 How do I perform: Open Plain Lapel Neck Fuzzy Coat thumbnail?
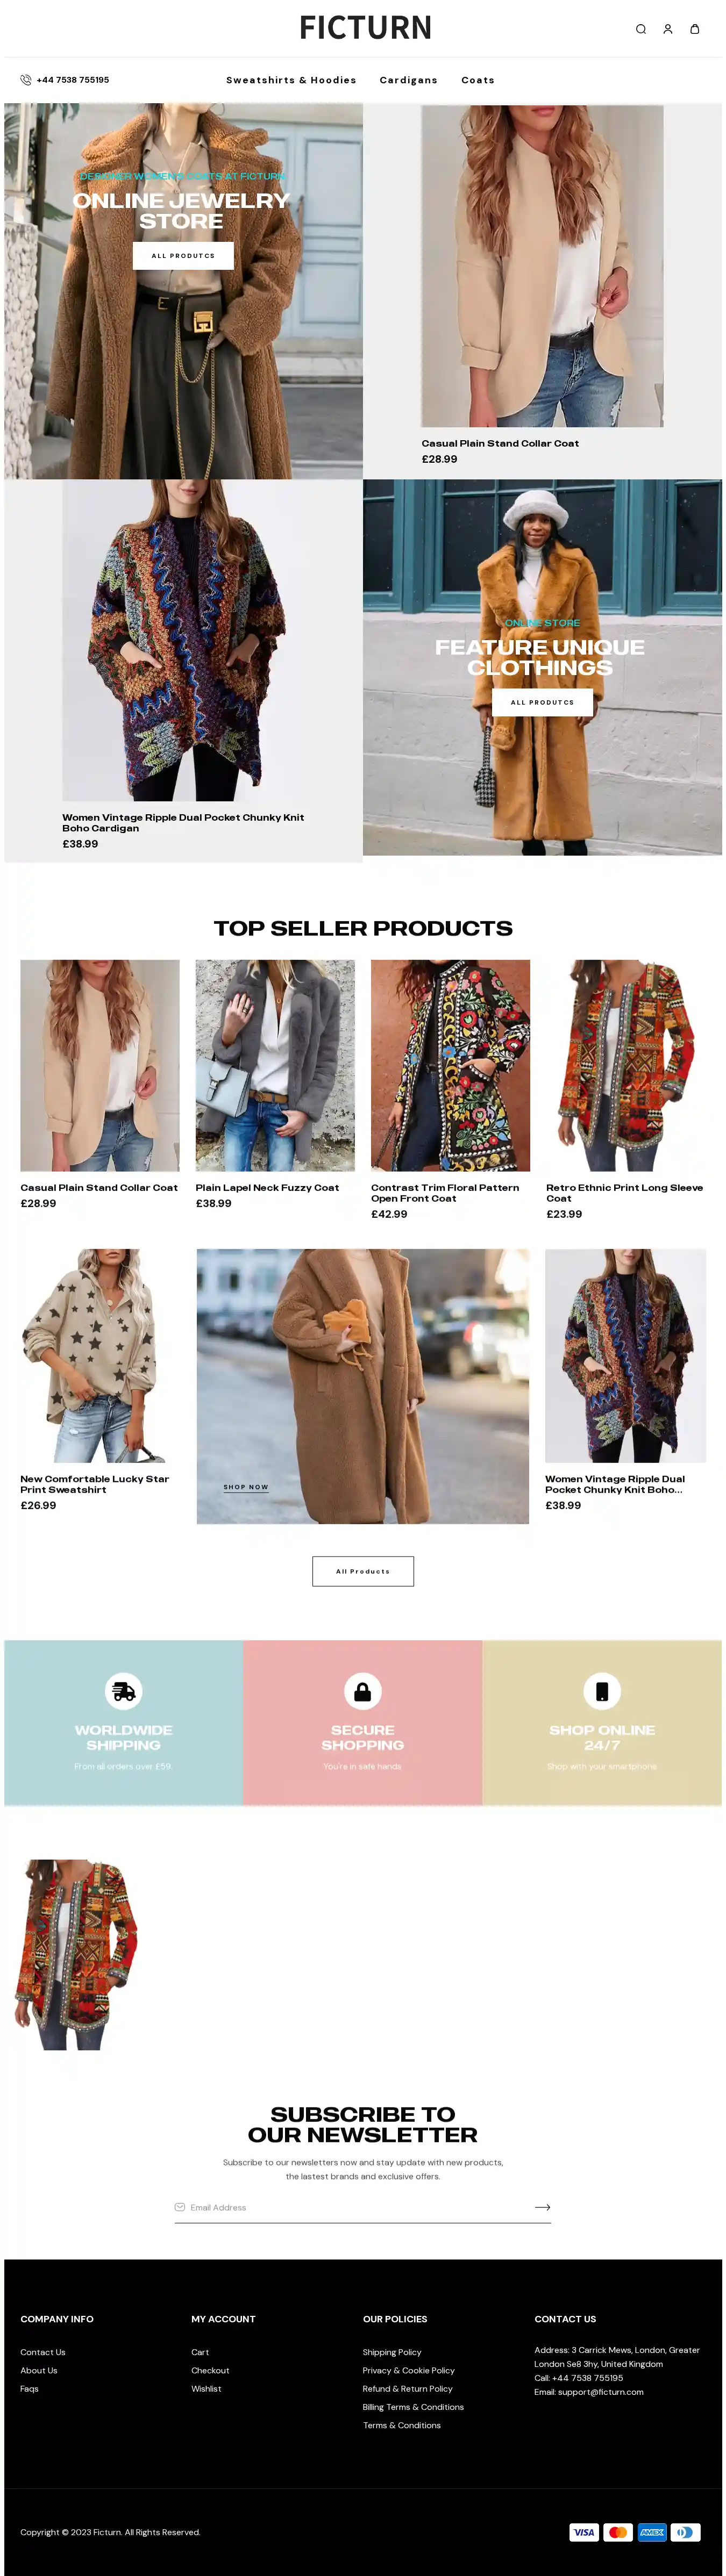point(275,1065)
